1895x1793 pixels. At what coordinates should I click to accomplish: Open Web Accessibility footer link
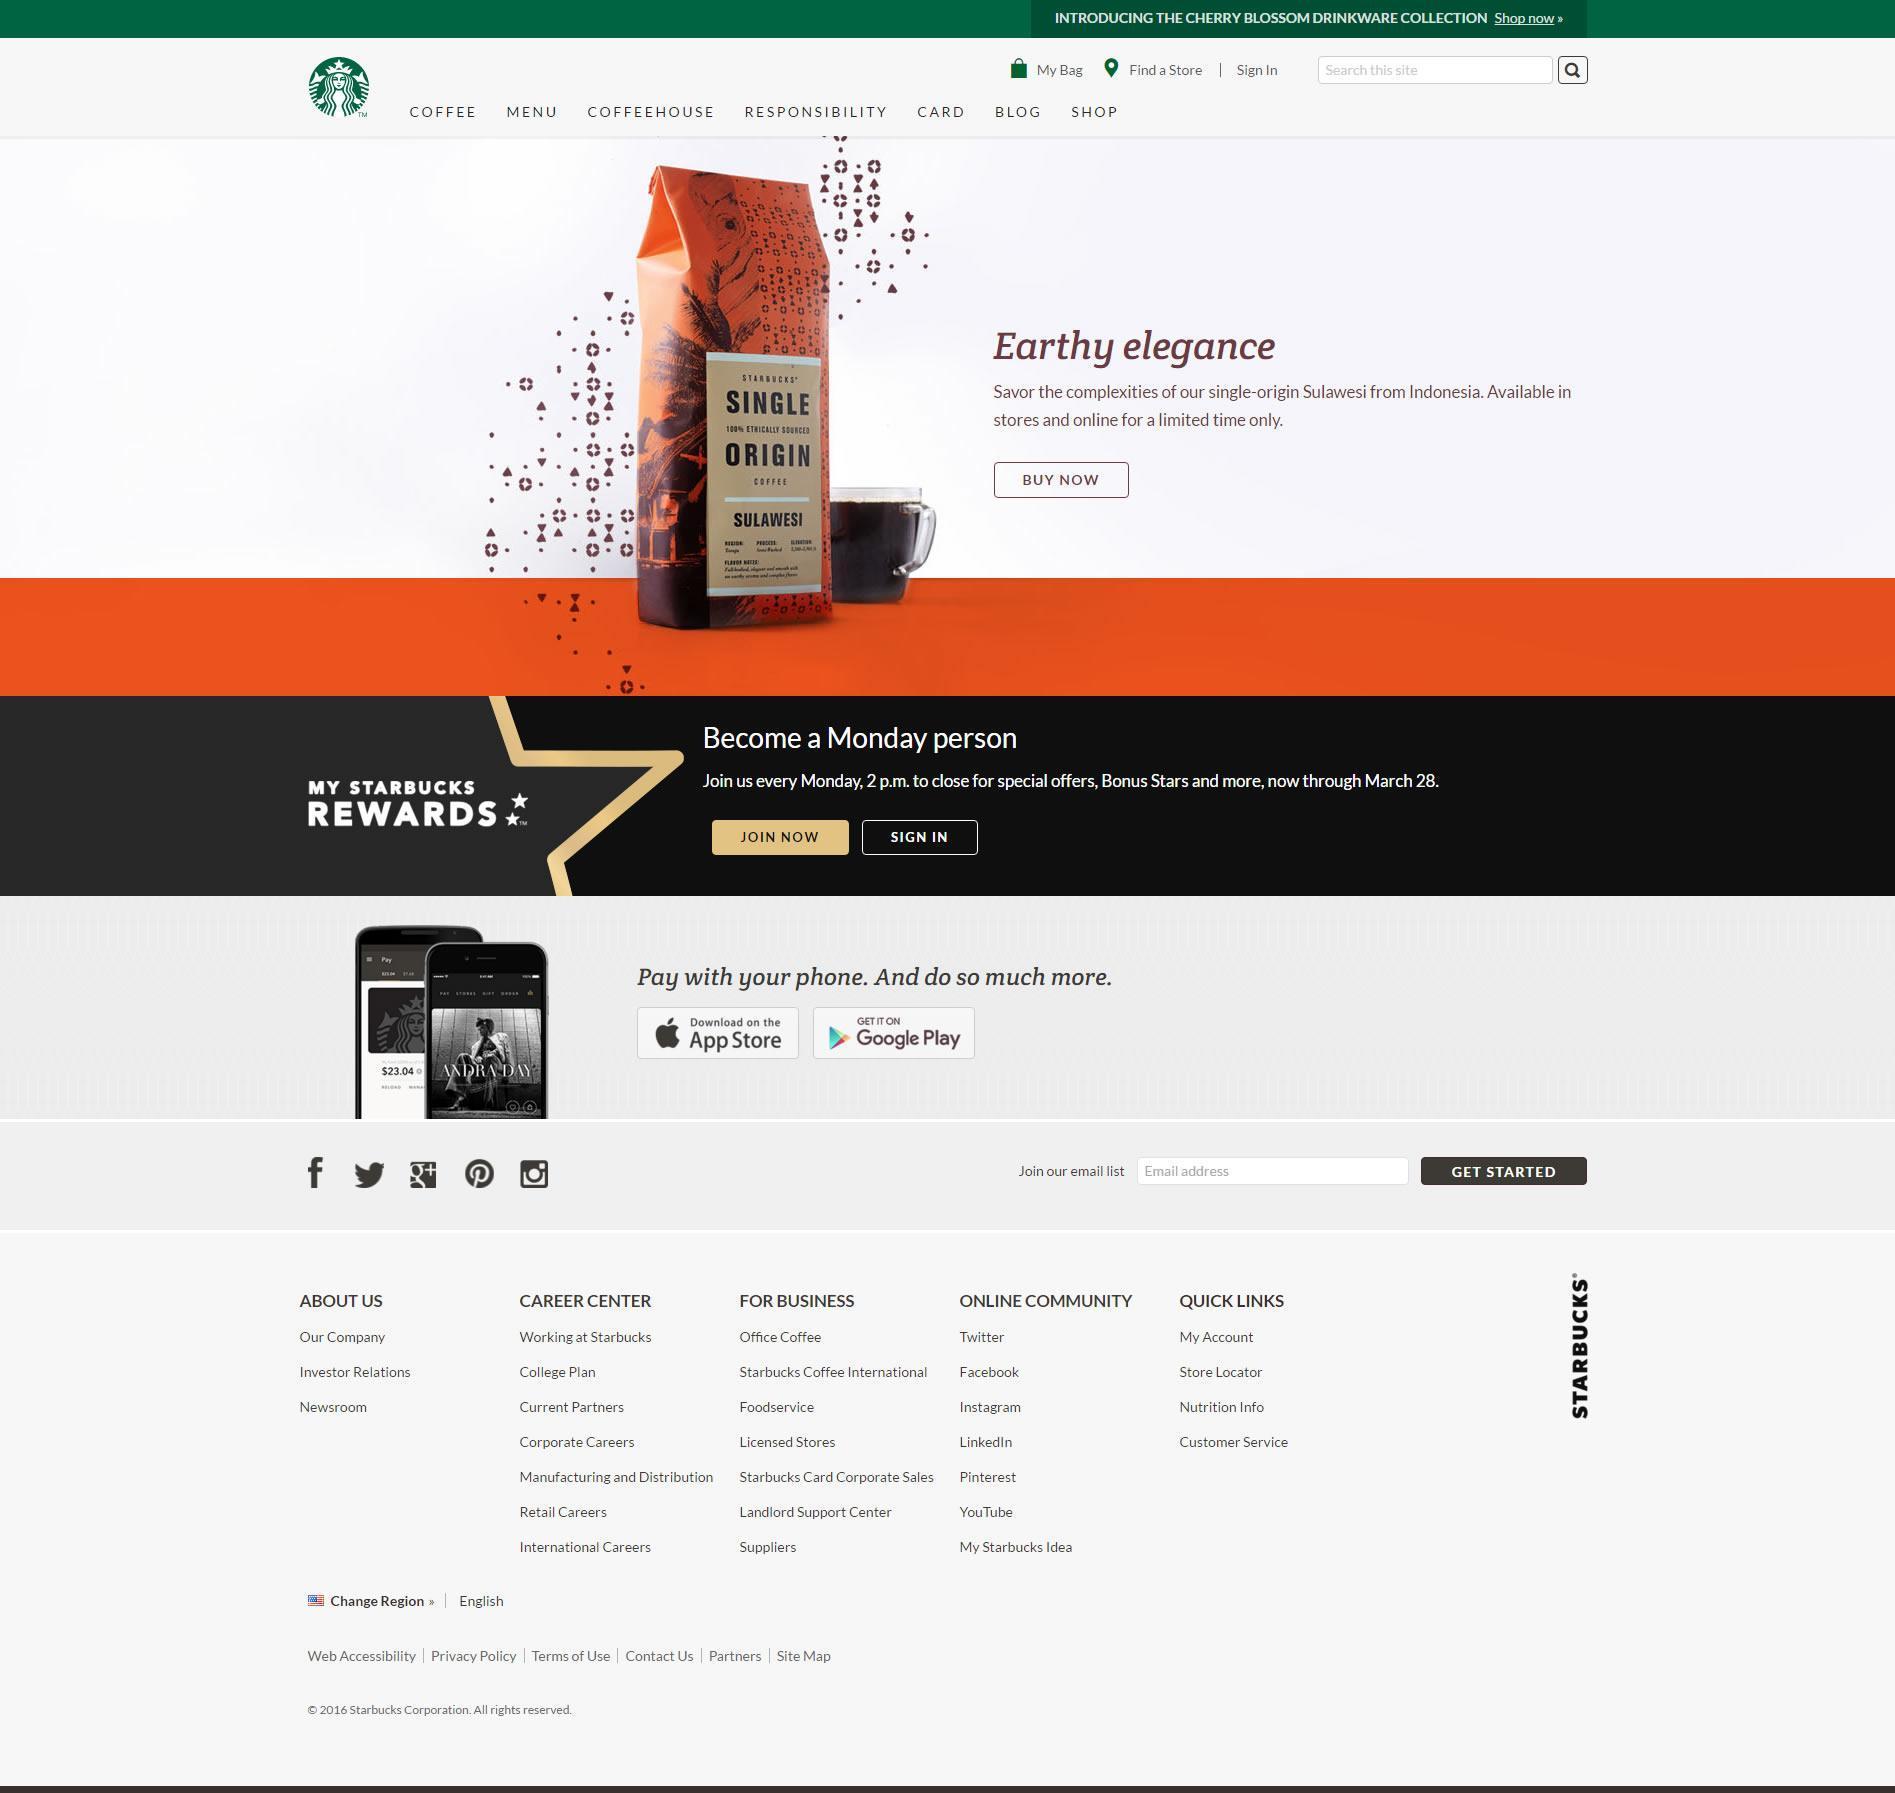coord(361,1656)
